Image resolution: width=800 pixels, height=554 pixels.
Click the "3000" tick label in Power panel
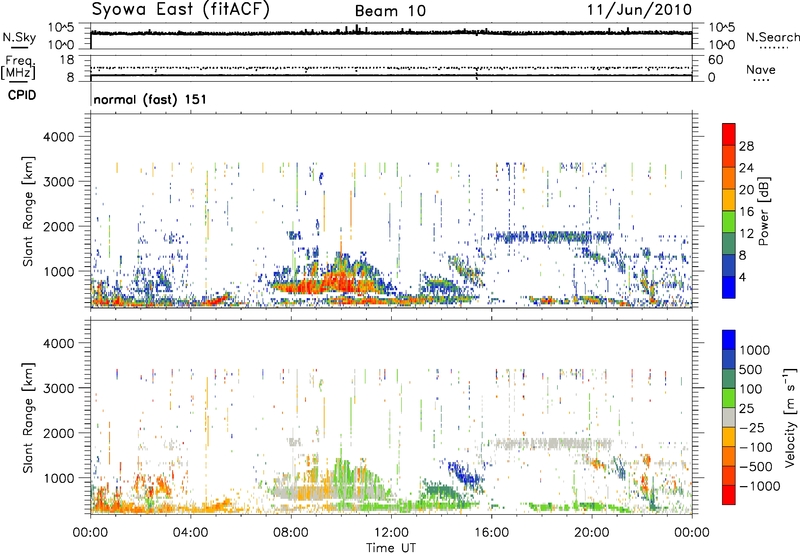(59, 182)
